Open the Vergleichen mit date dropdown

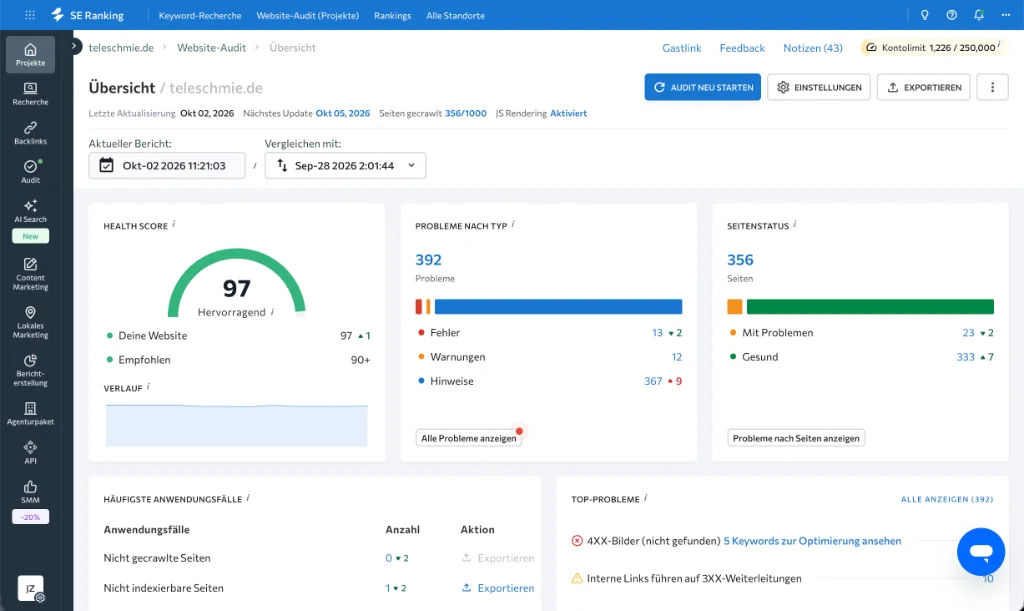pos(345,165)
